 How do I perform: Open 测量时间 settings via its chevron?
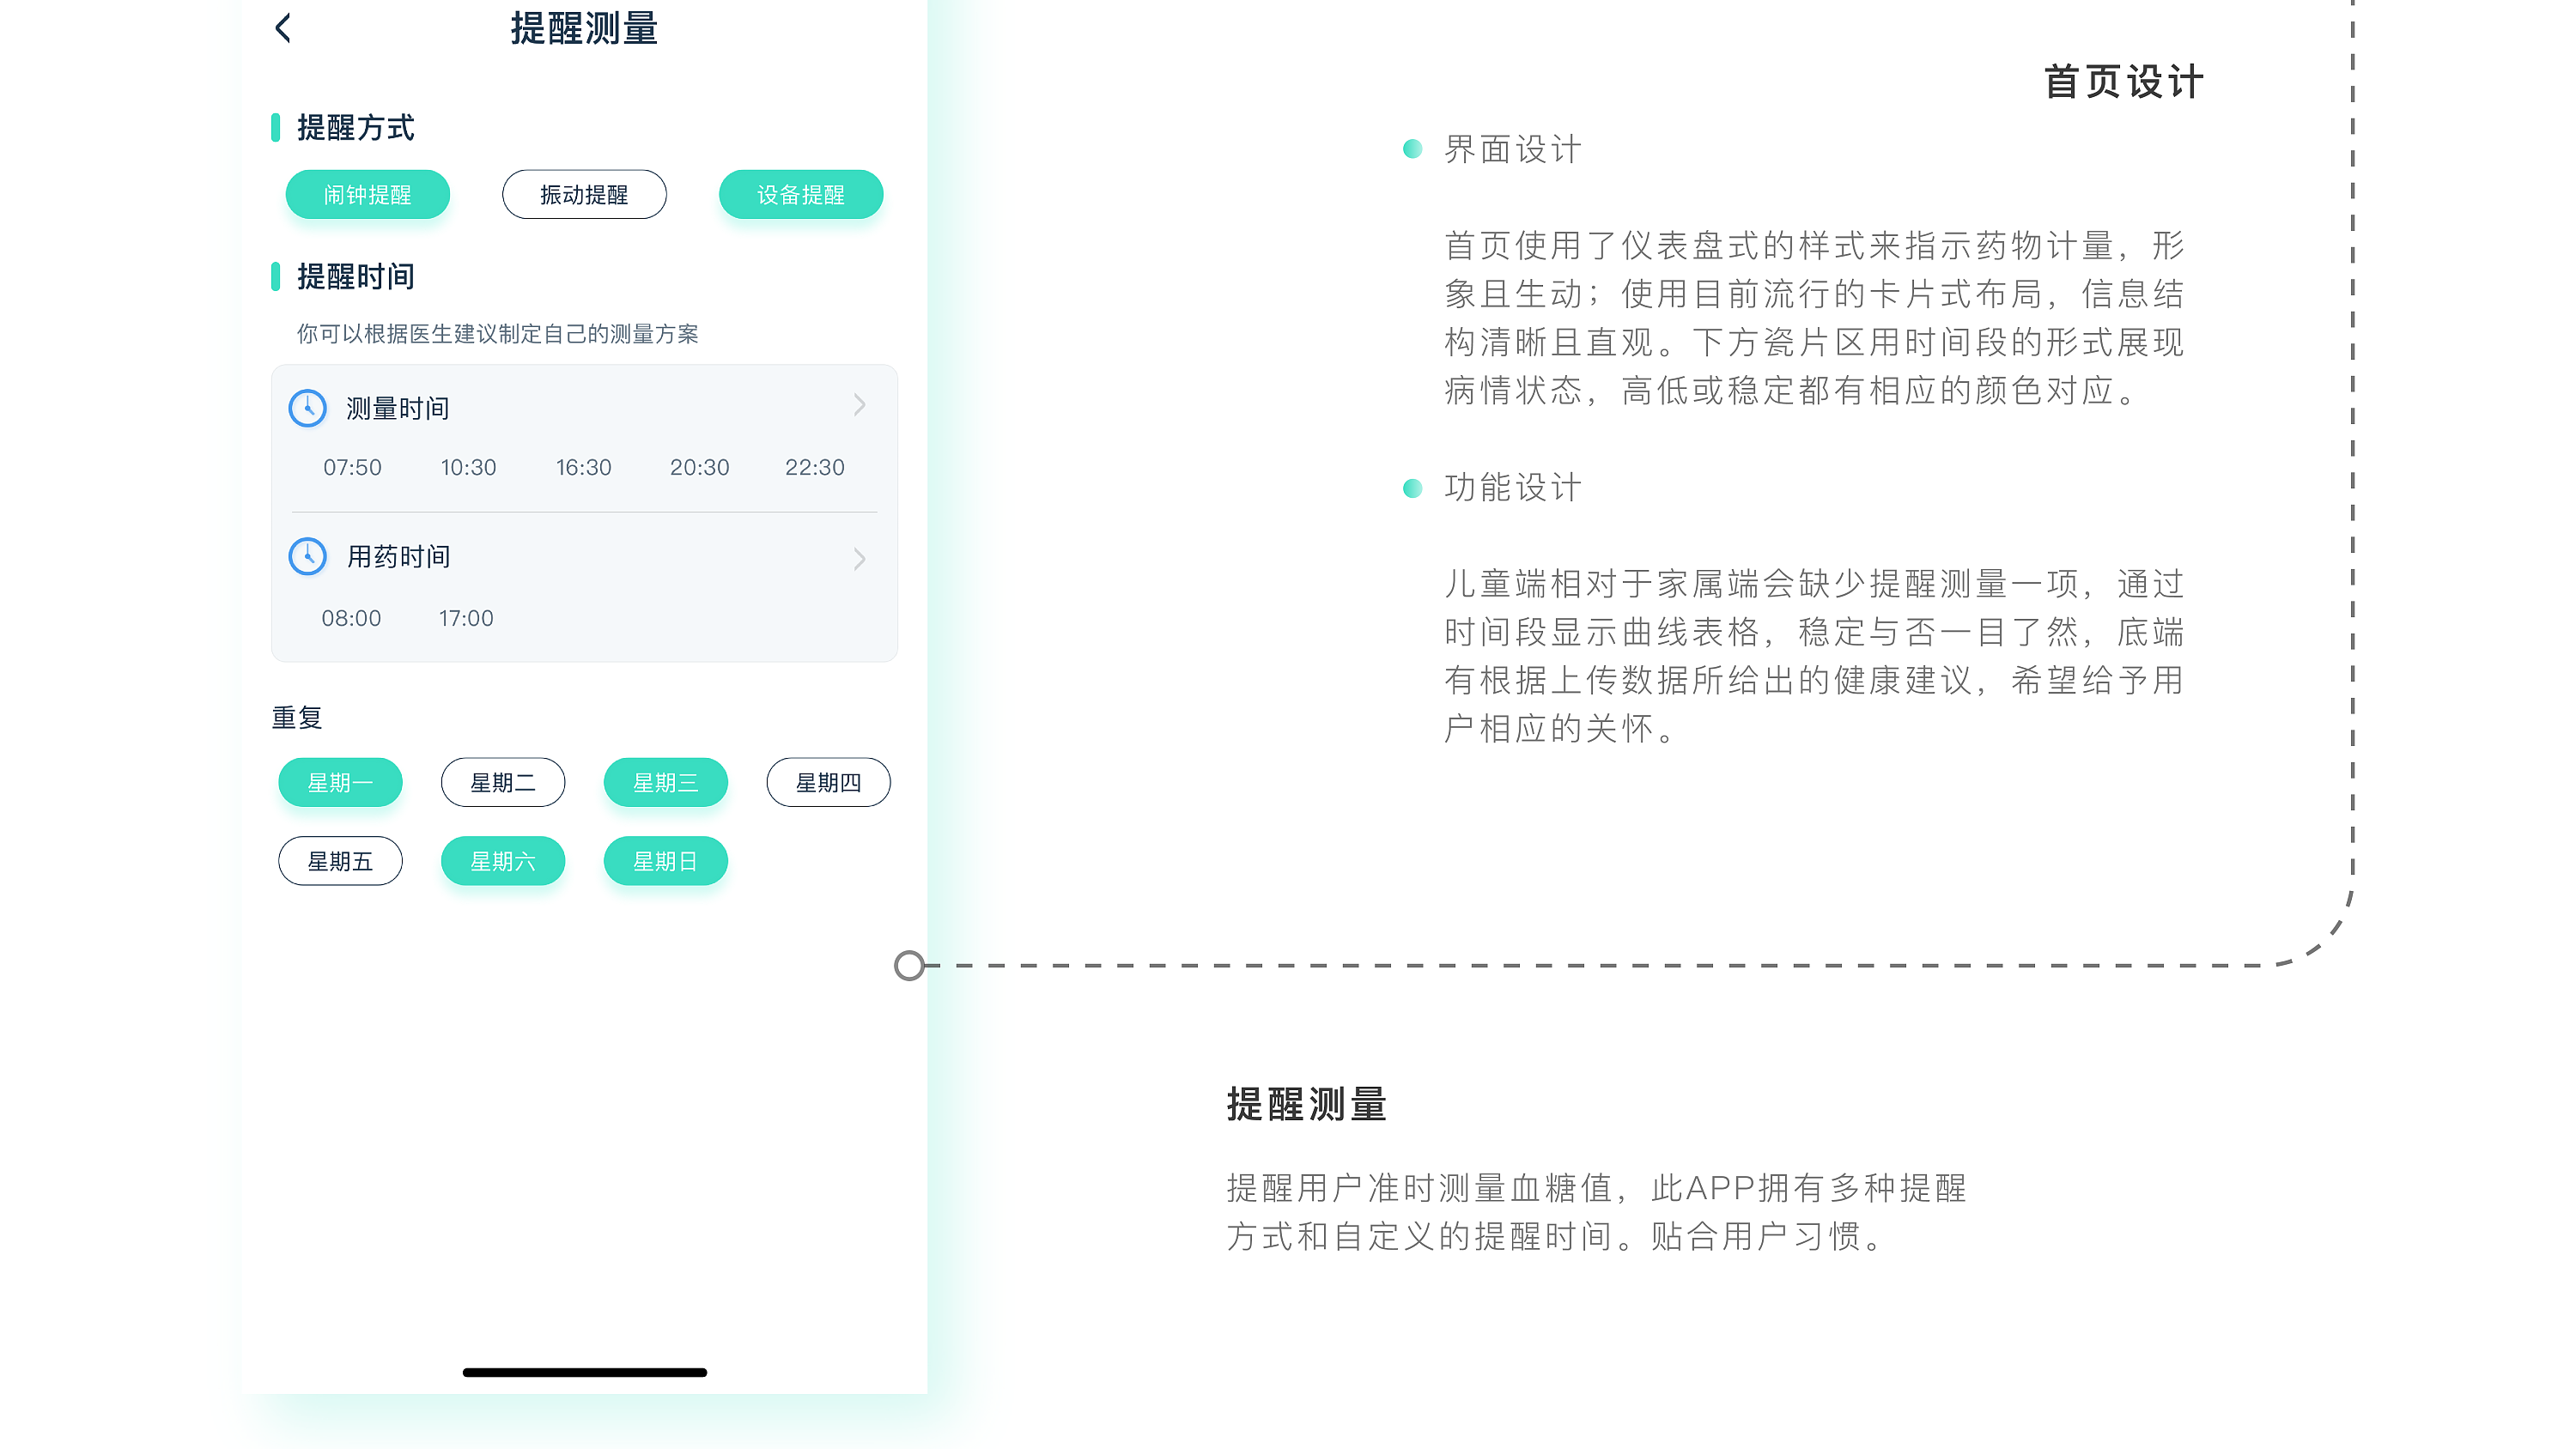tap(860, 405)
